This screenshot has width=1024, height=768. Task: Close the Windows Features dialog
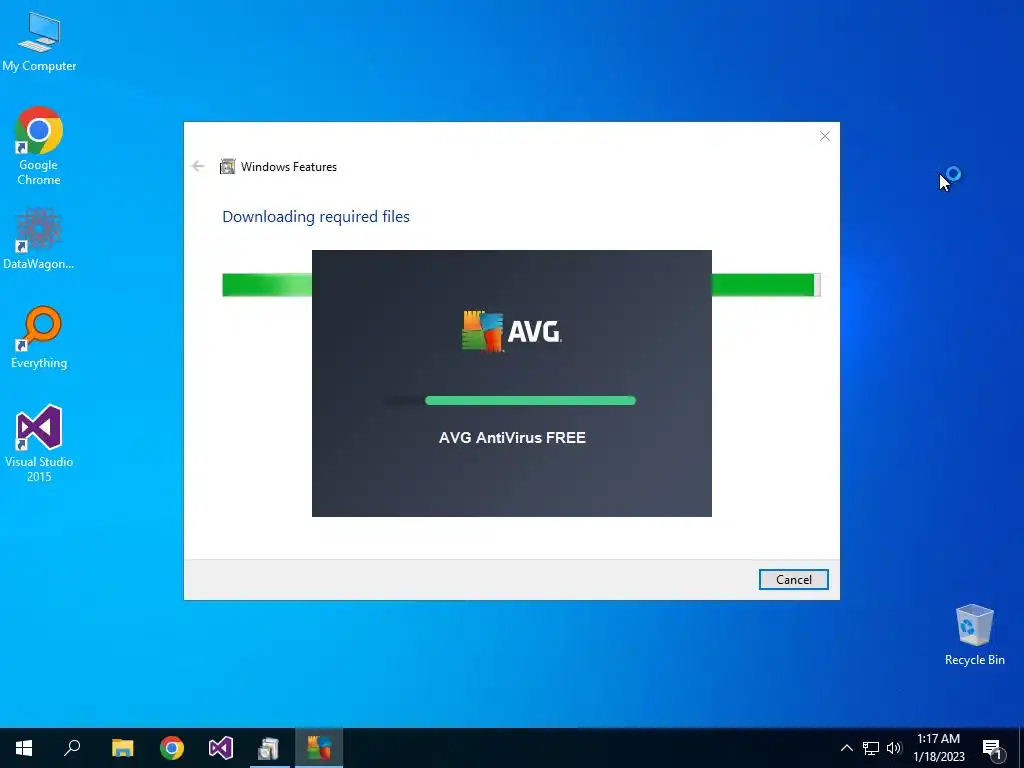pos(825,136)
